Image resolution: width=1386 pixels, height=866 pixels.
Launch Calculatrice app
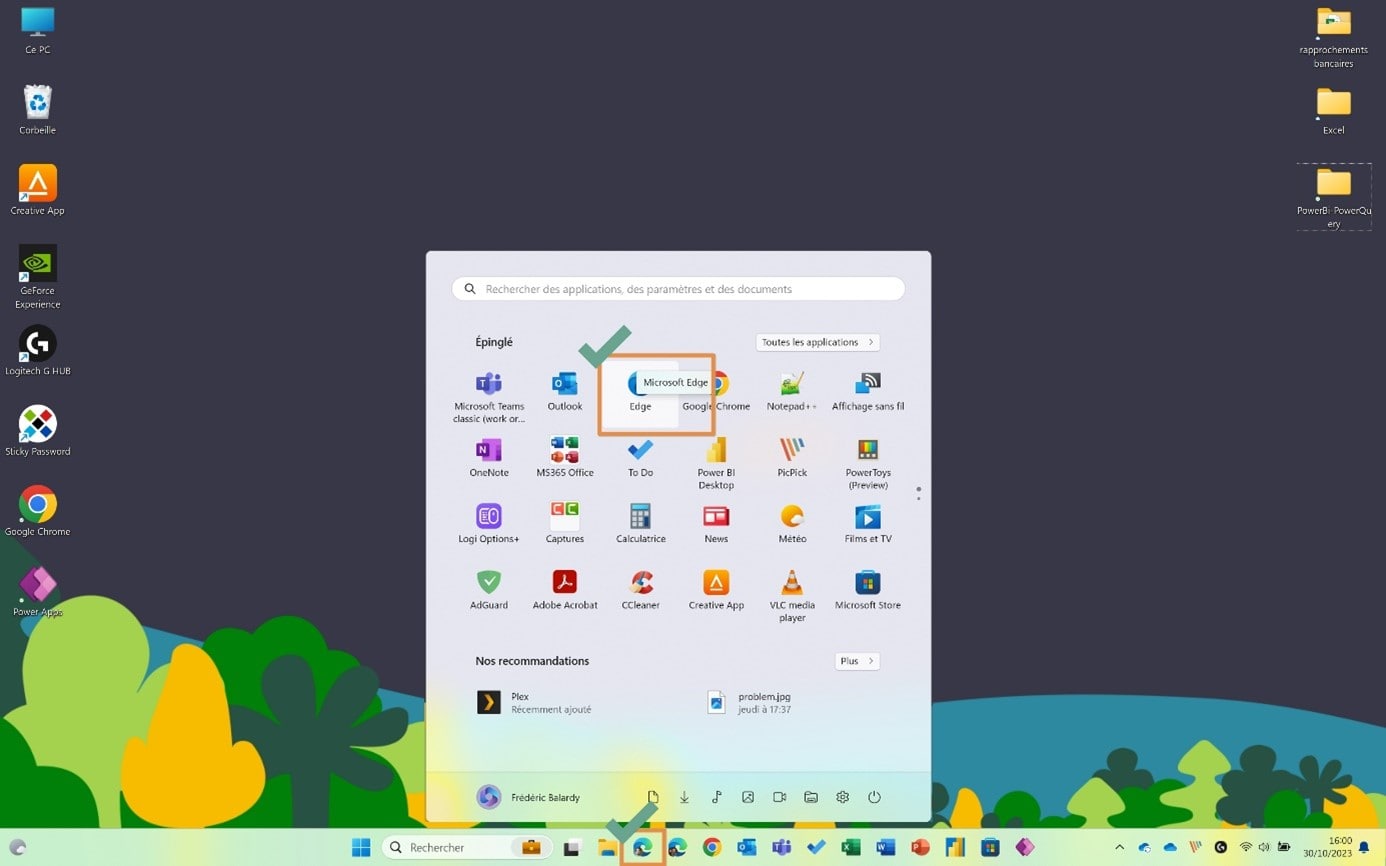pyautogui.click(x=640, y=524)
